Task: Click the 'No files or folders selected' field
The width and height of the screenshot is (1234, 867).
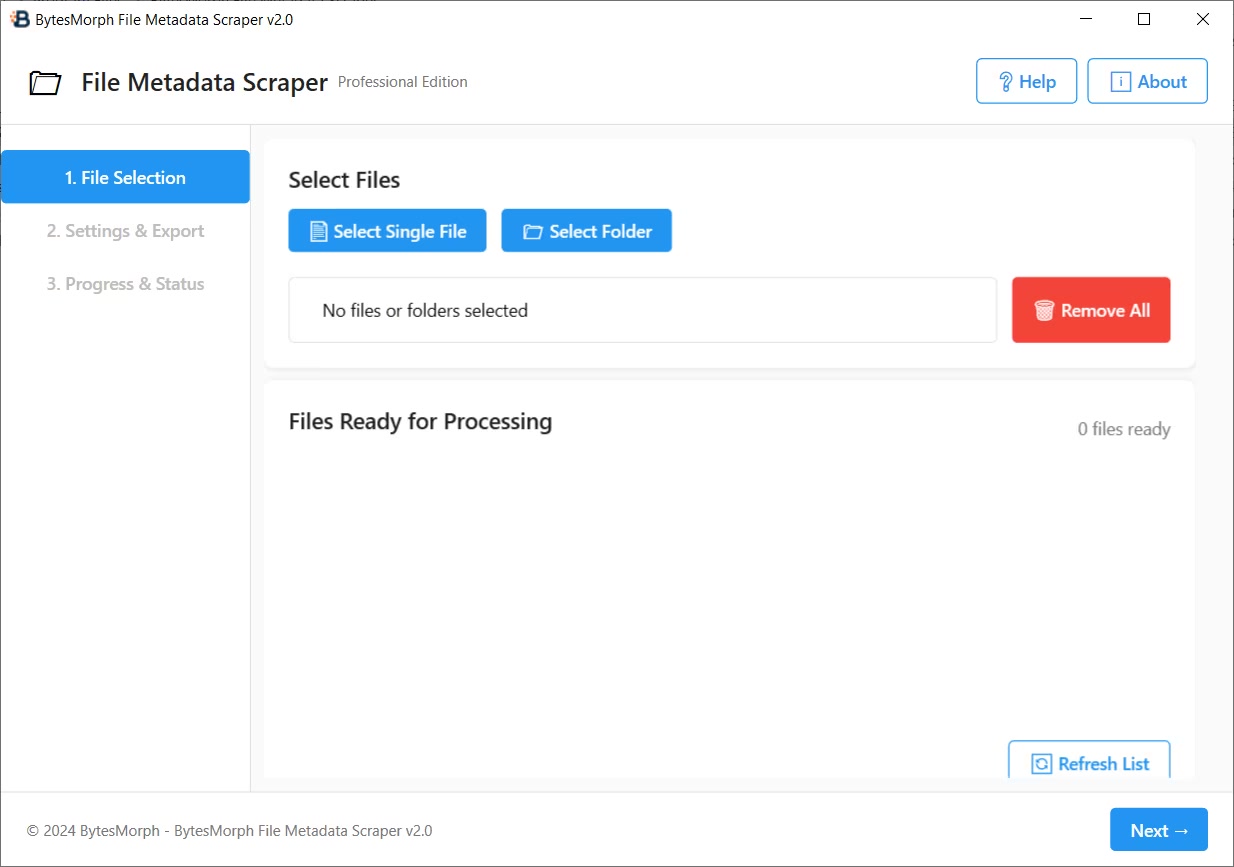Action: click(642, 311)
